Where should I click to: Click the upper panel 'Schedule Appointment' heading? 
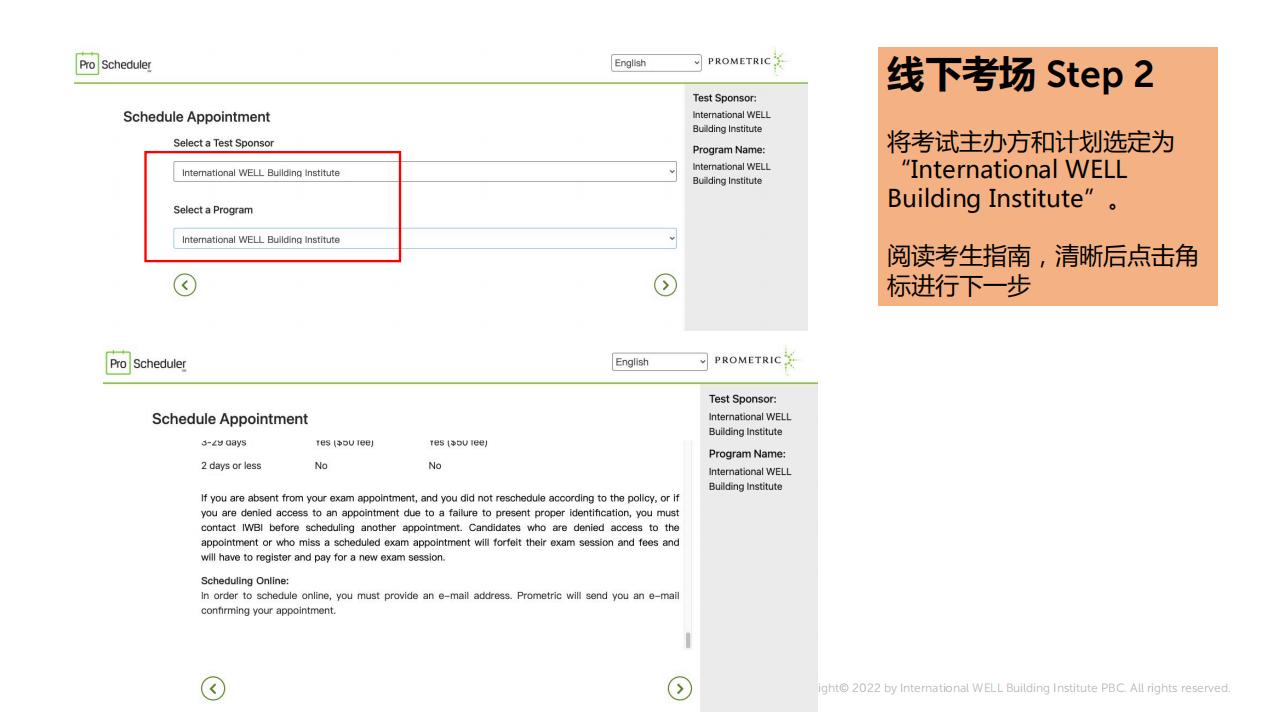pos(197,117)
